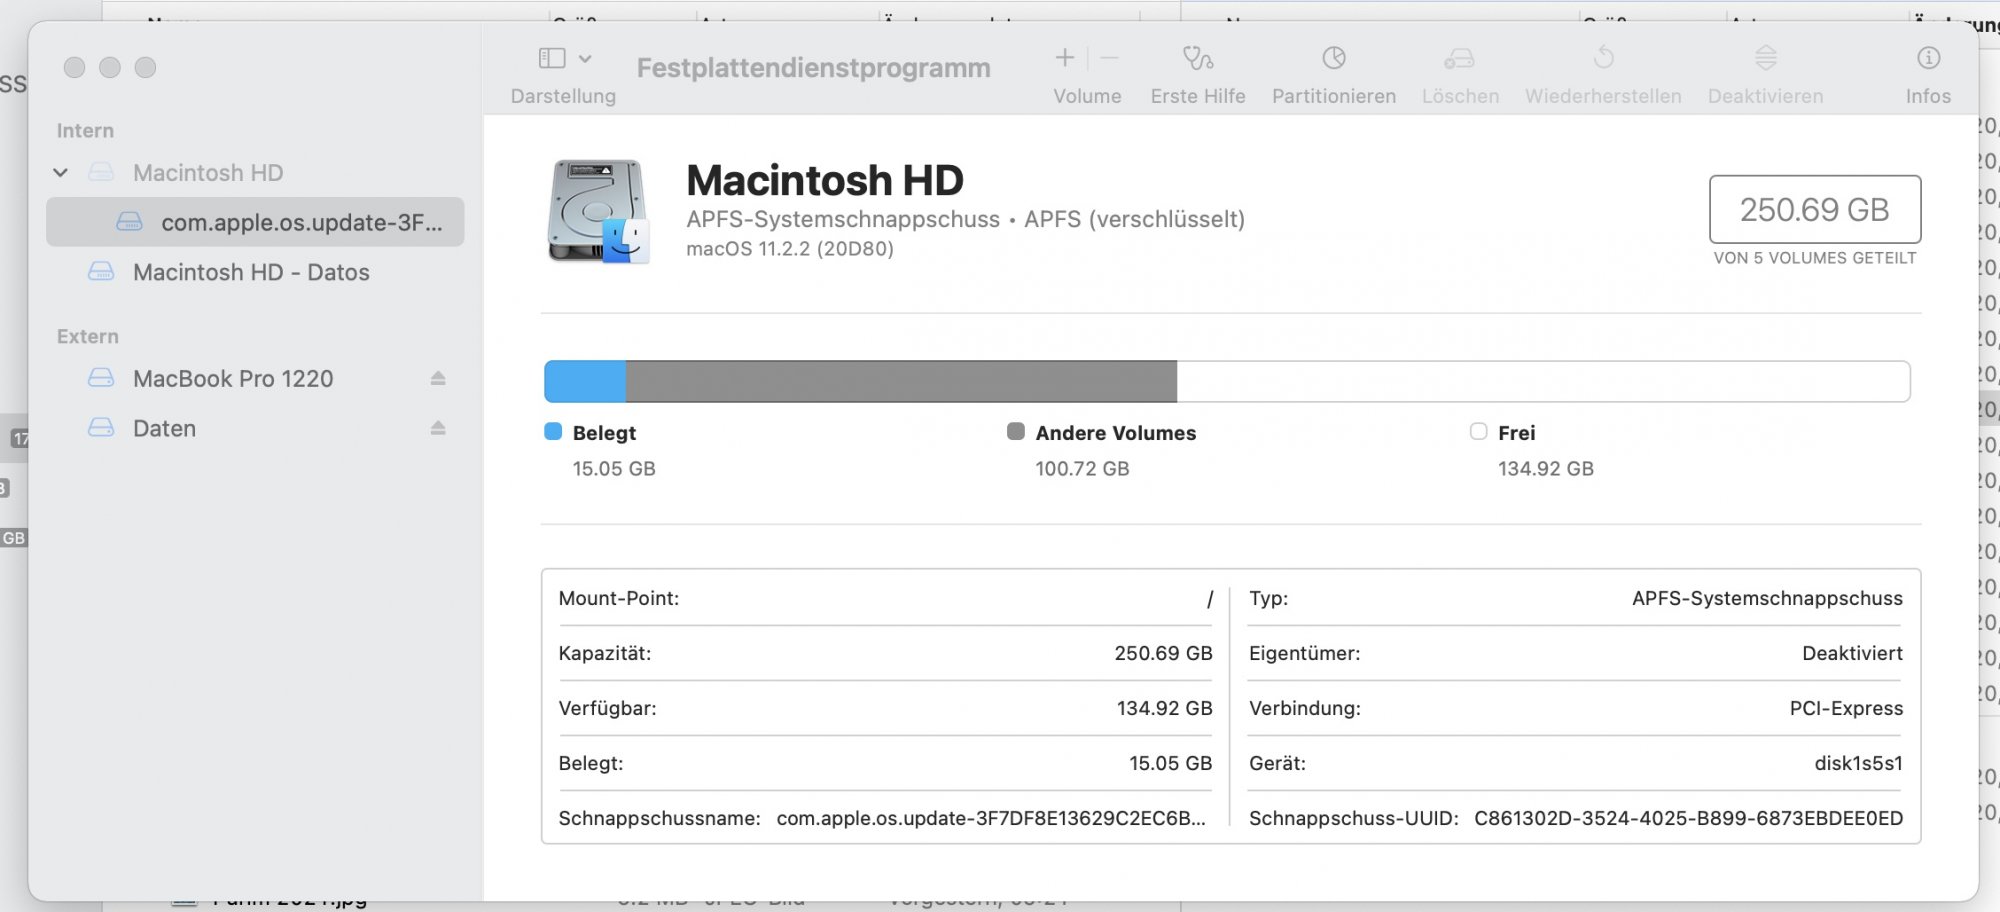Click the 15.05 GB Belegt legend value
The image size is (2000, 912).
tap(614, 469)
